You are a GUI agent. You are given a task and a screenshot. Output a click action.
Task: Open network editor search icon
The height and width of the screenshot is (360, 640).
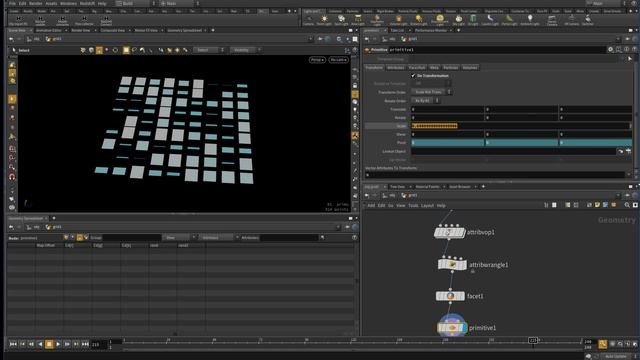627,205
